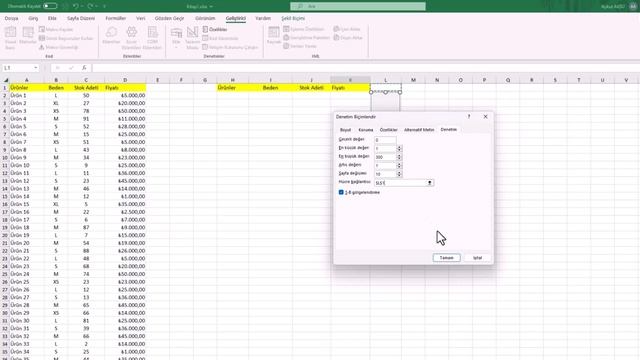This screenshot has width=640, height=360.
Task: Click Verileri Yenile
Action: (300, 46)
